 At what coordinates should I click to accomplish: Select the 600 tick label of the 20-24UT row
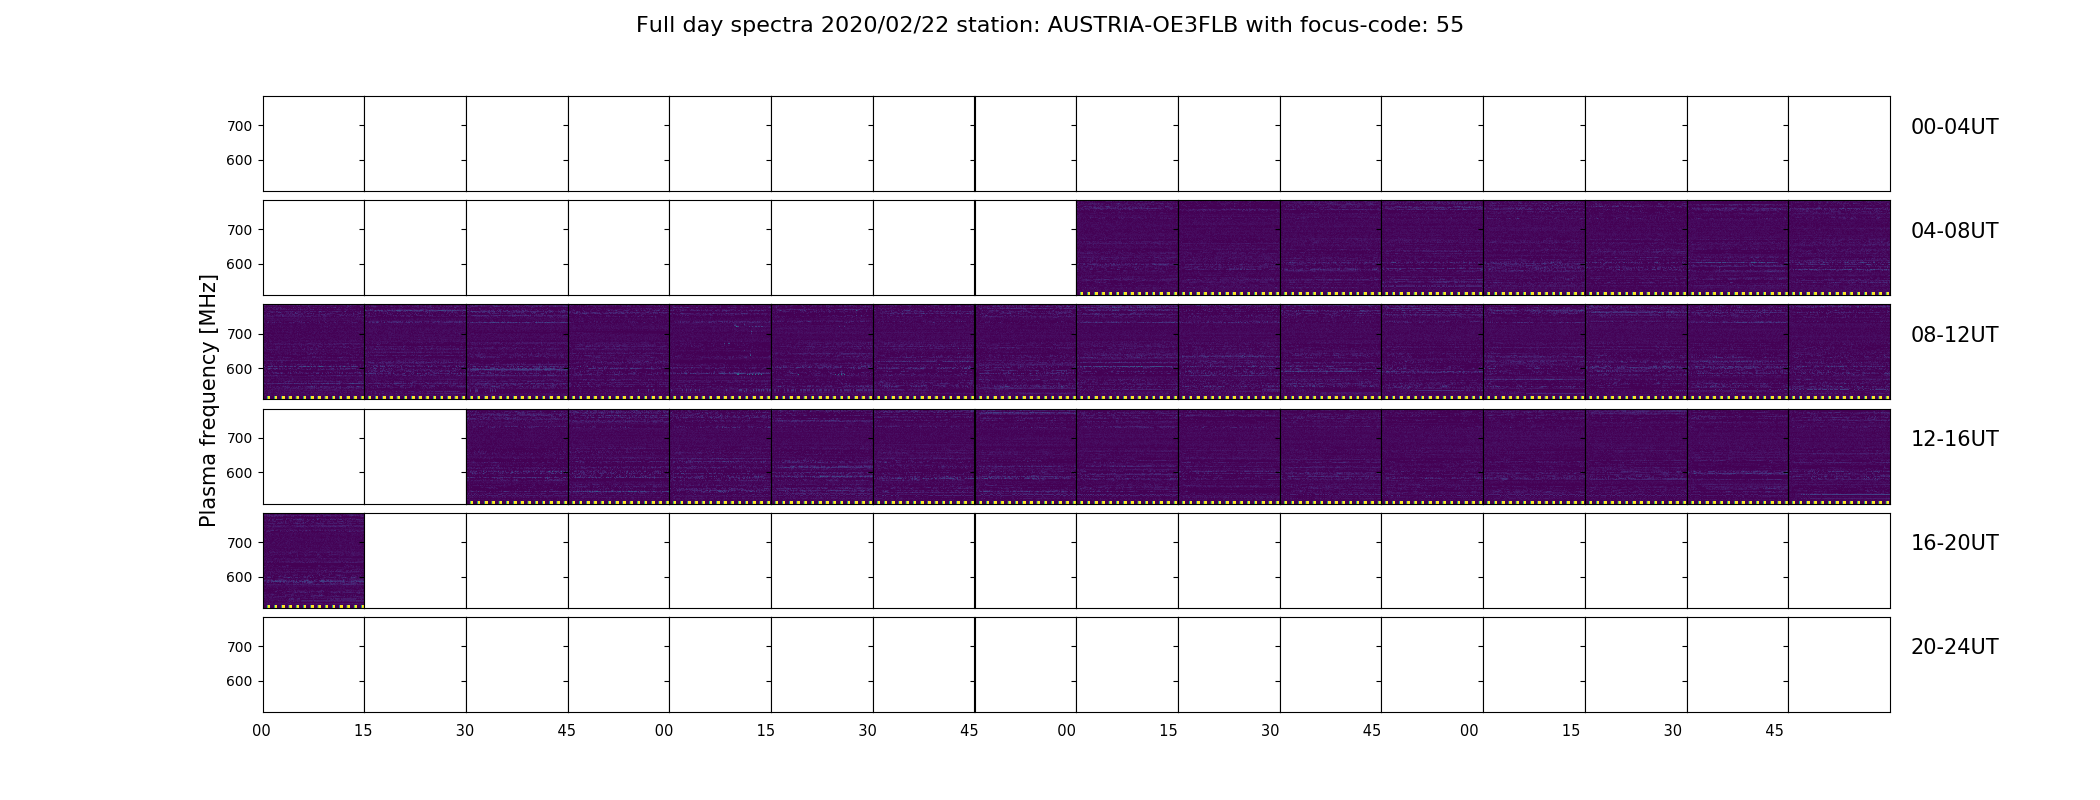click(x=239, y=681)
